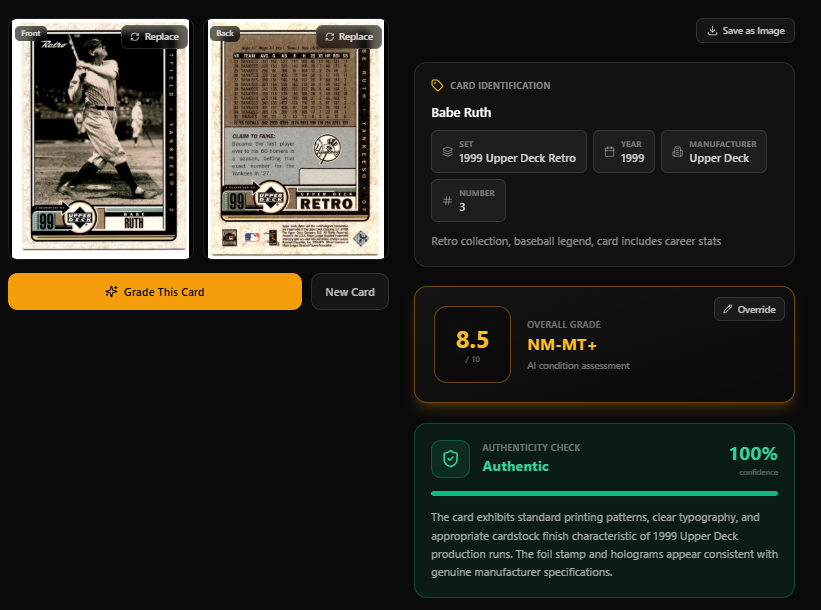Viewport: 821px width, 610px height.
Task: Click the 8.5 overall grade score box
Action: pos(472,345)
